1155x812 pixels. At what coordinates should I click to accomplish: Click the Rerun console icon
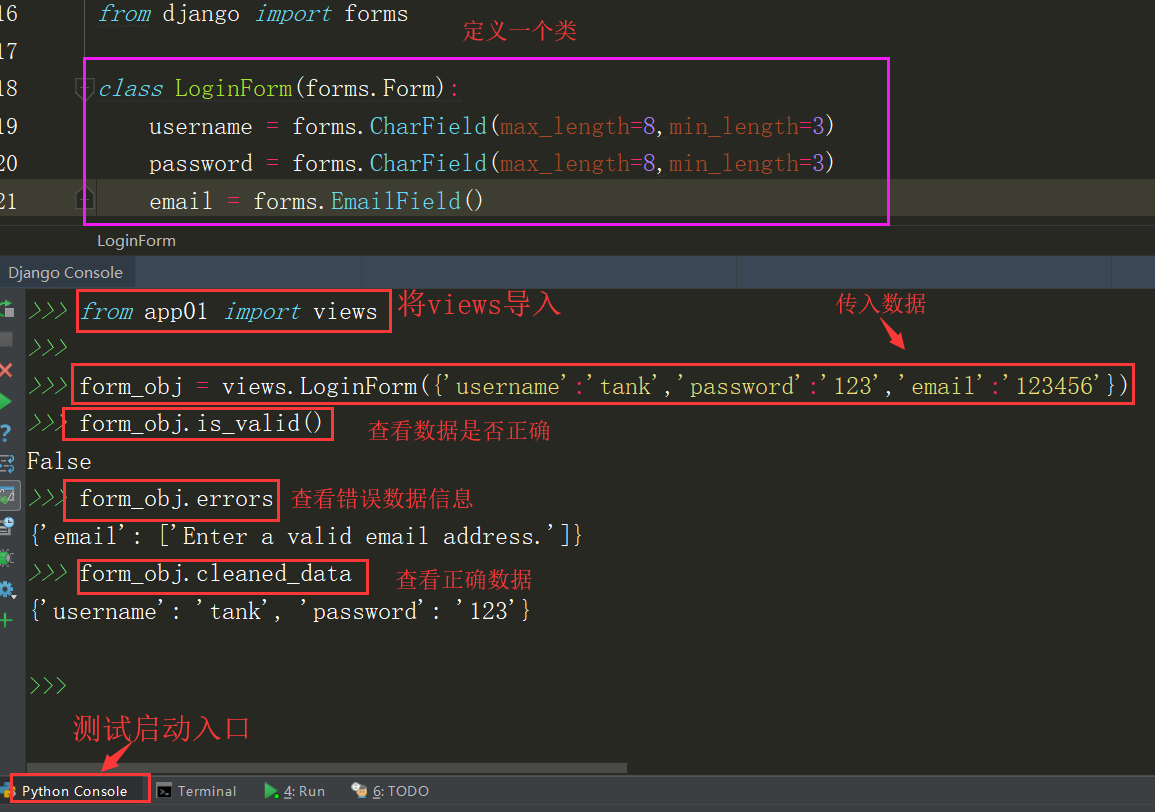coord(7,308)
